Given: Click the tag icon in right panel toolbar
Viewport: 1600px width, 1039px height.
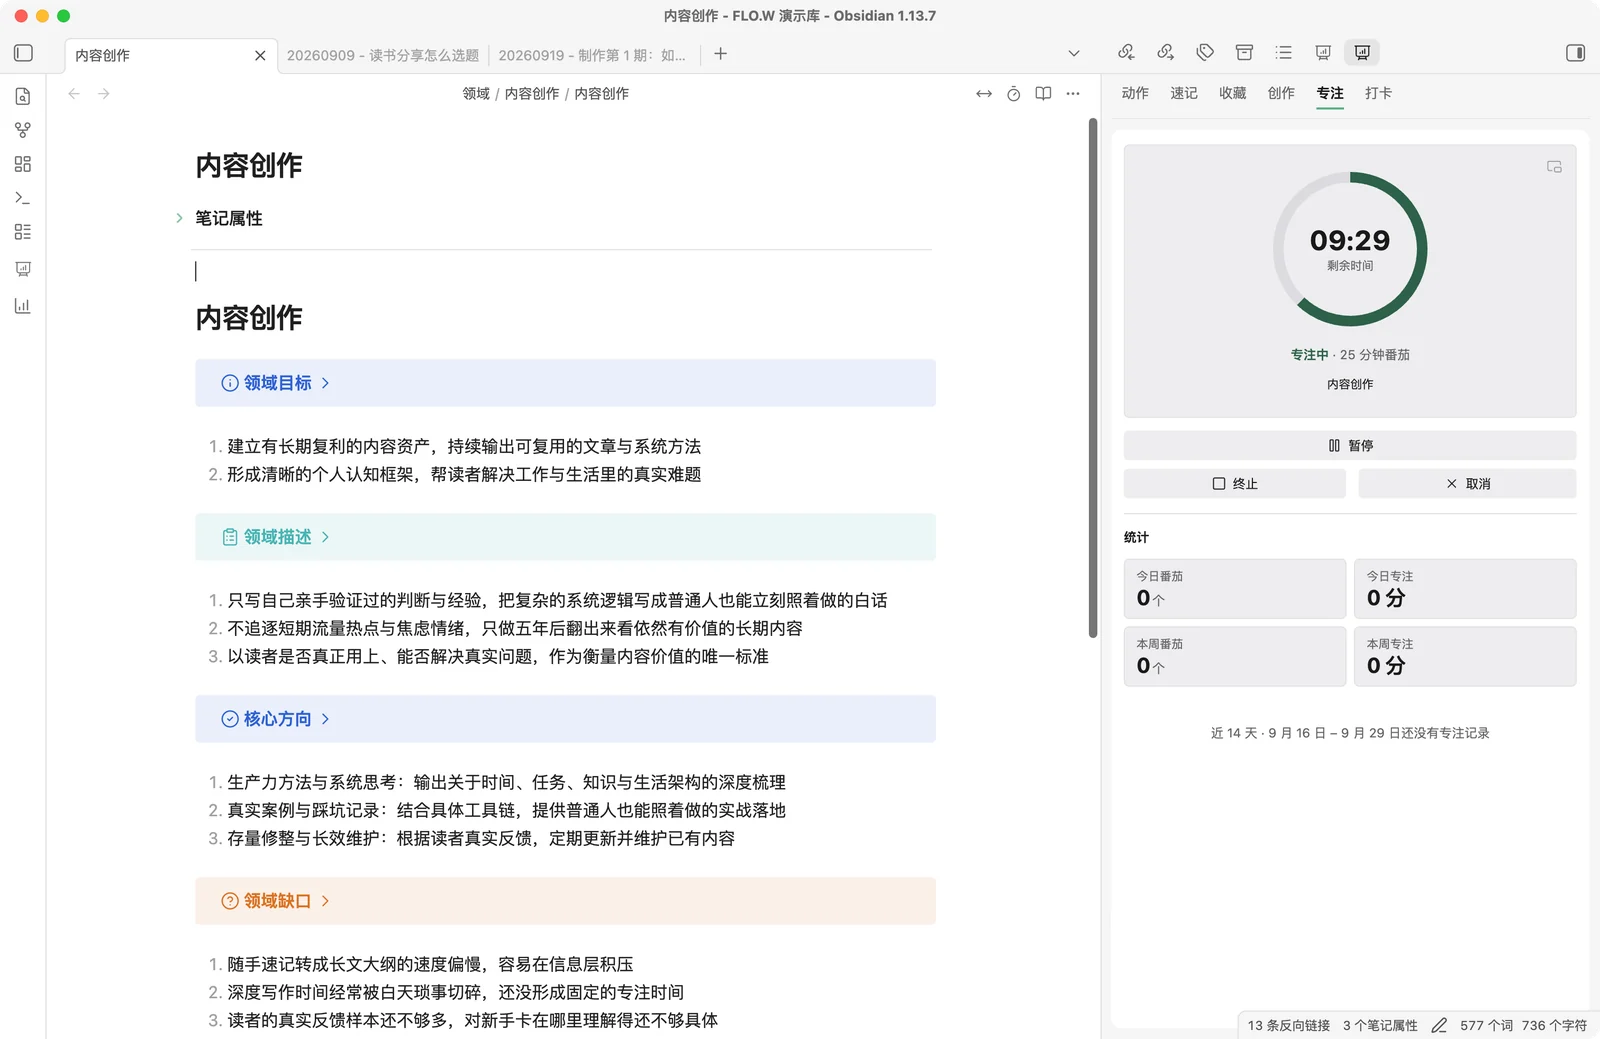Looking at the screenshot, I should tap(1205, 52).
